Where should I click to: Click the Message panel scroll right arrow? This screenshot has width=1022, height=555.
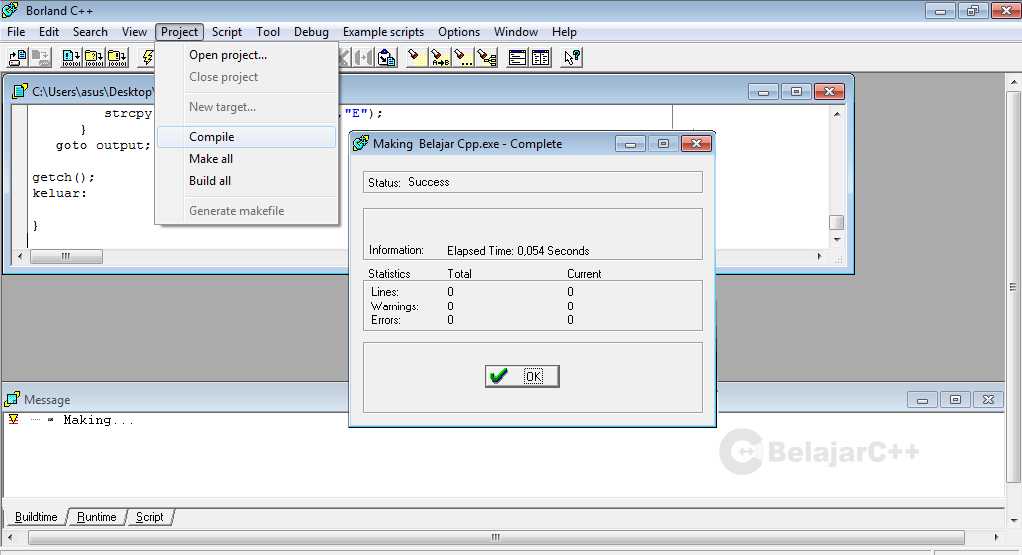click(996, 537)
